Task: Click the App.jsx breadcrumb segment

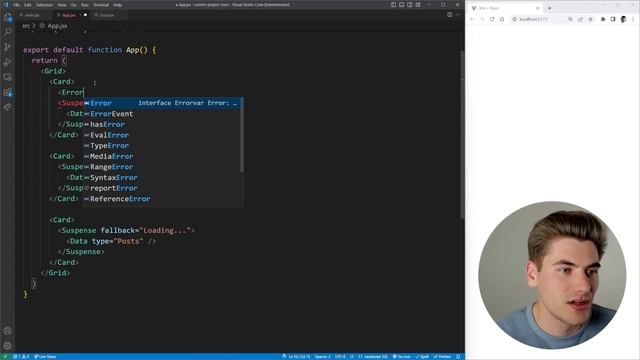Action: (57, 26)
